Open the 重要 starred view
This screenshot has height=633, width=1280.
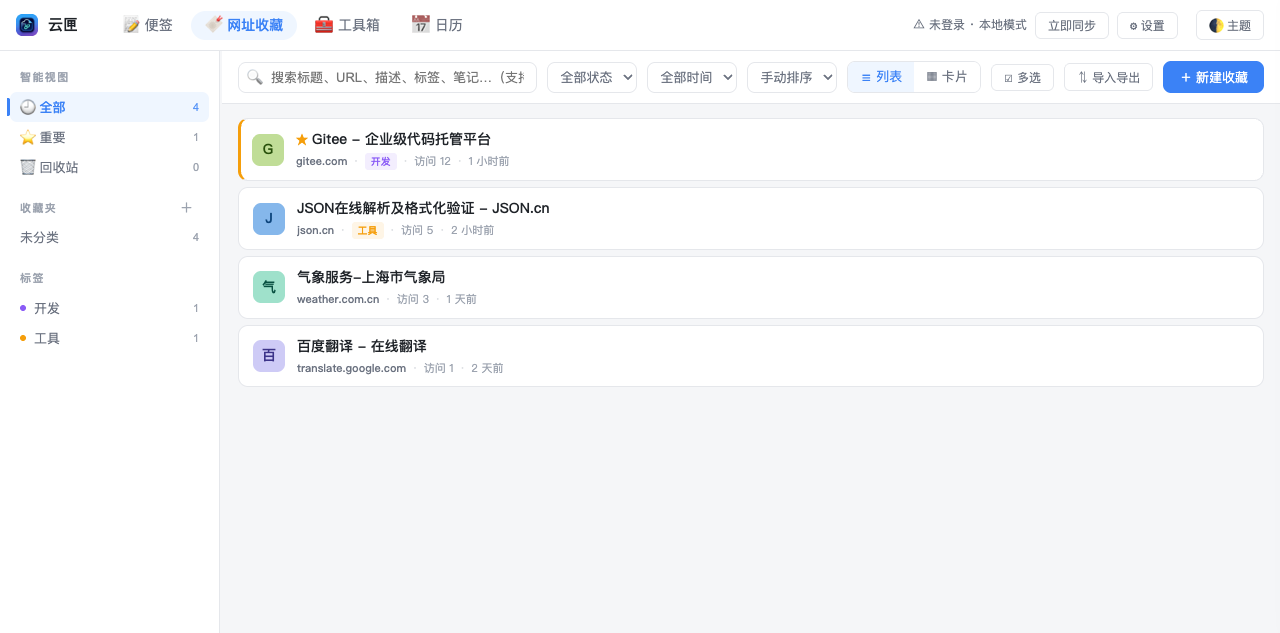108,137
